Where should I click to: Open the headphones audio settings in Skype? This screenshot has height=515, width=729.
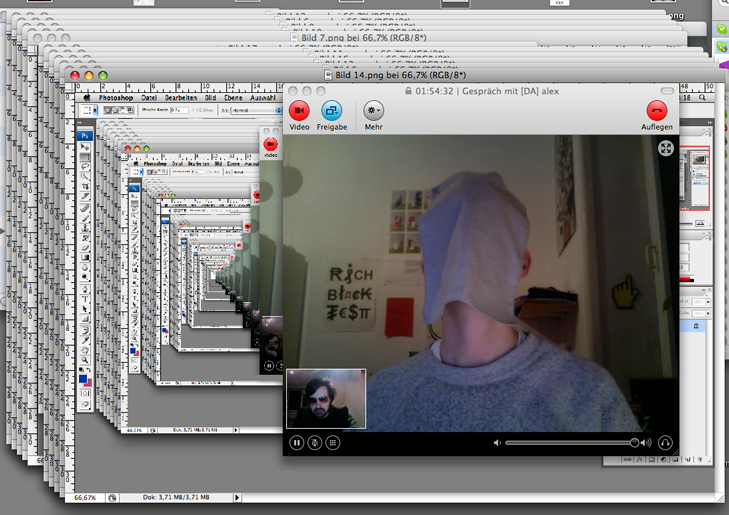[x=665, y=442]
